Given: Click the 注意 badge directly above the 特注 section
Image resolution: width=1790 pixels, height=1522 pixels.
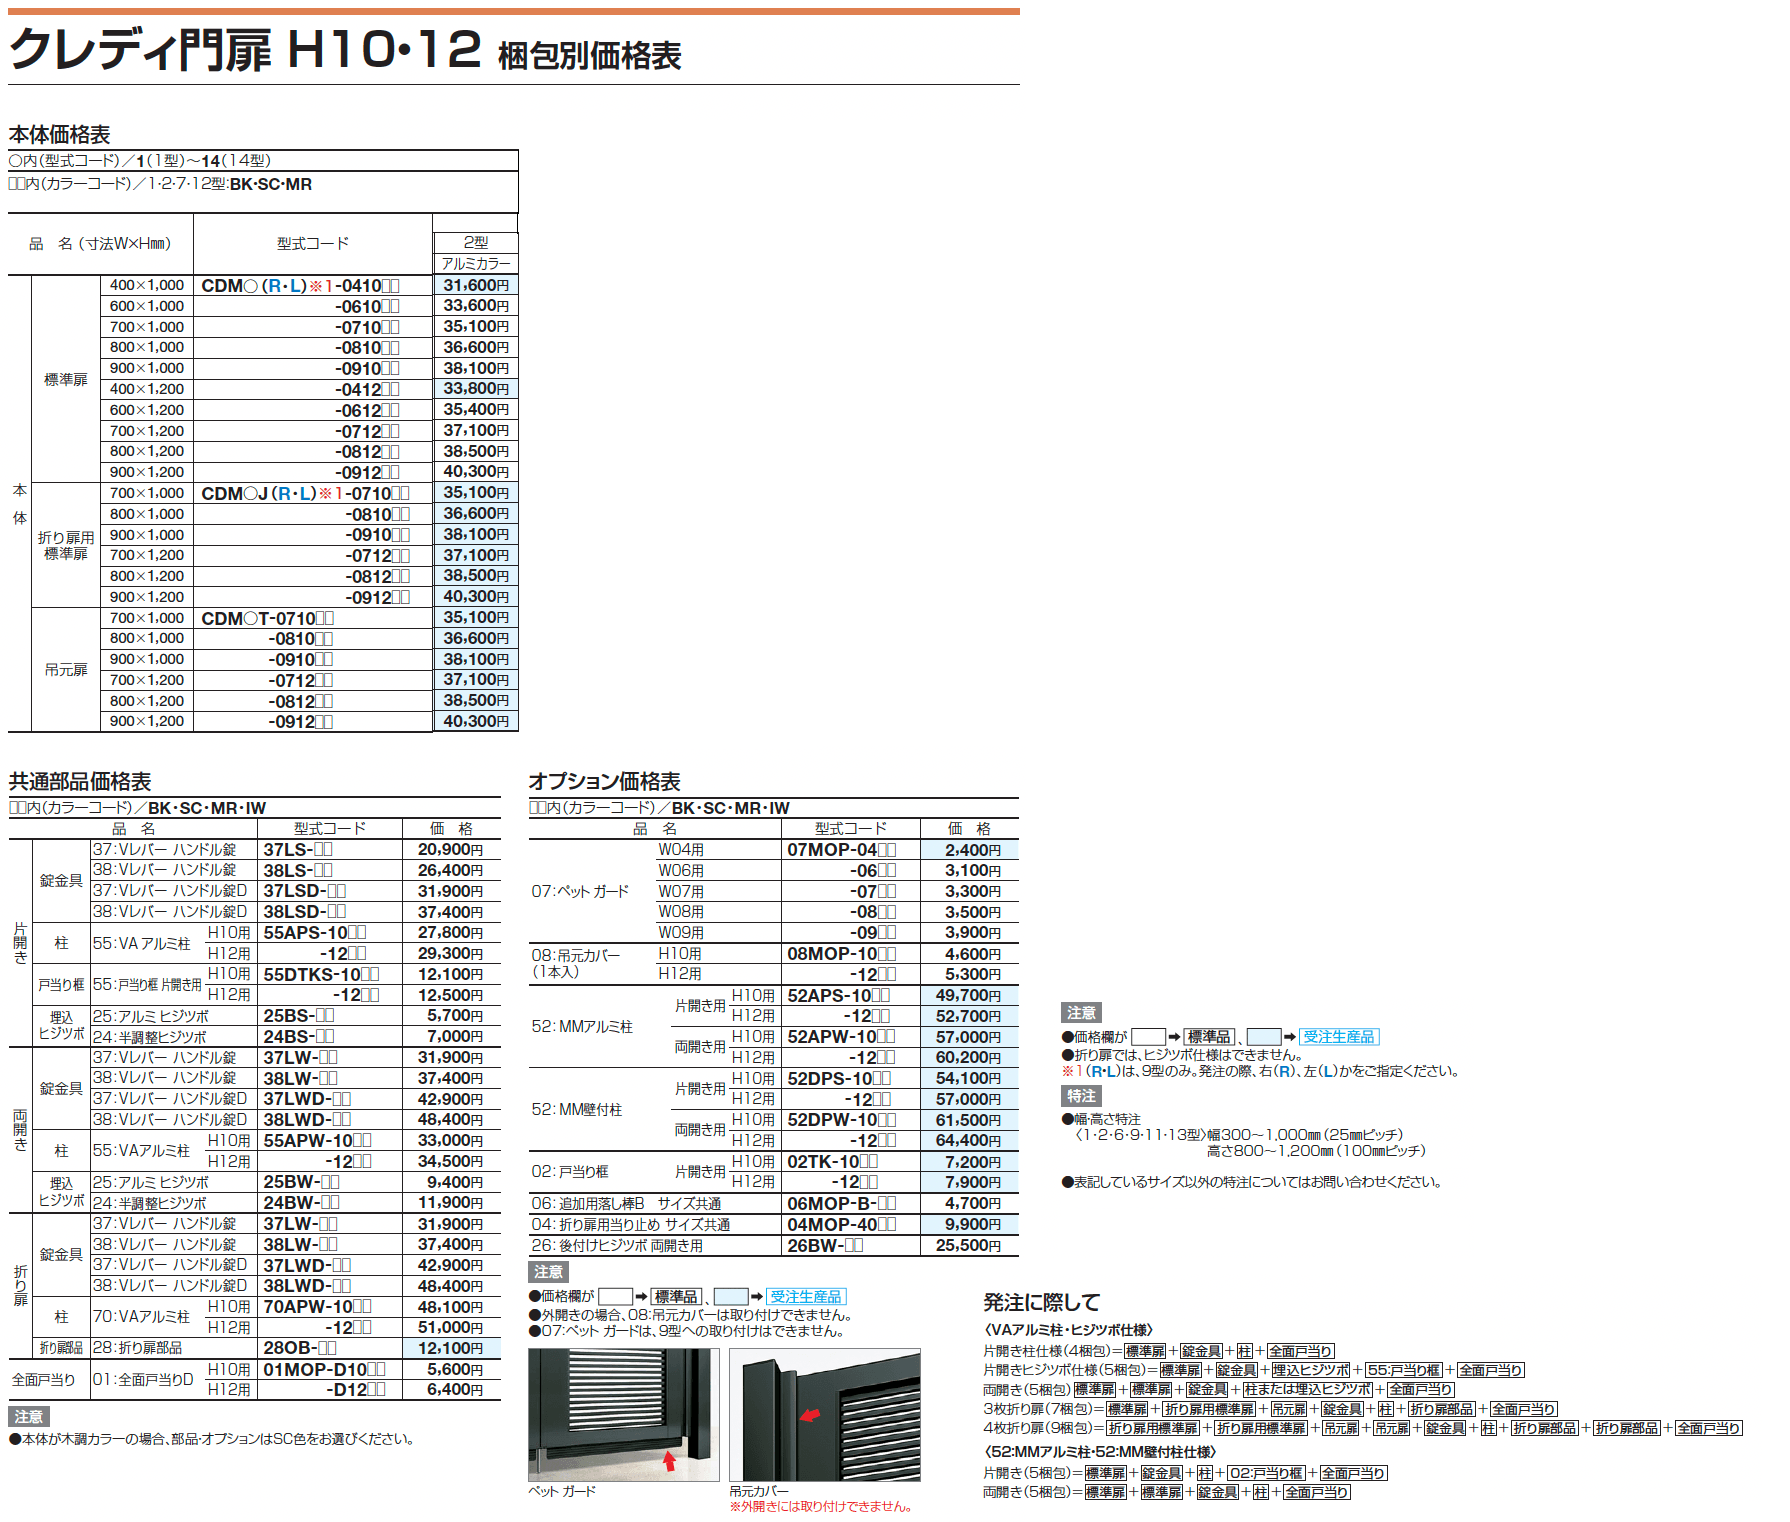Looking at the screenshot, I should 1080,1013.
